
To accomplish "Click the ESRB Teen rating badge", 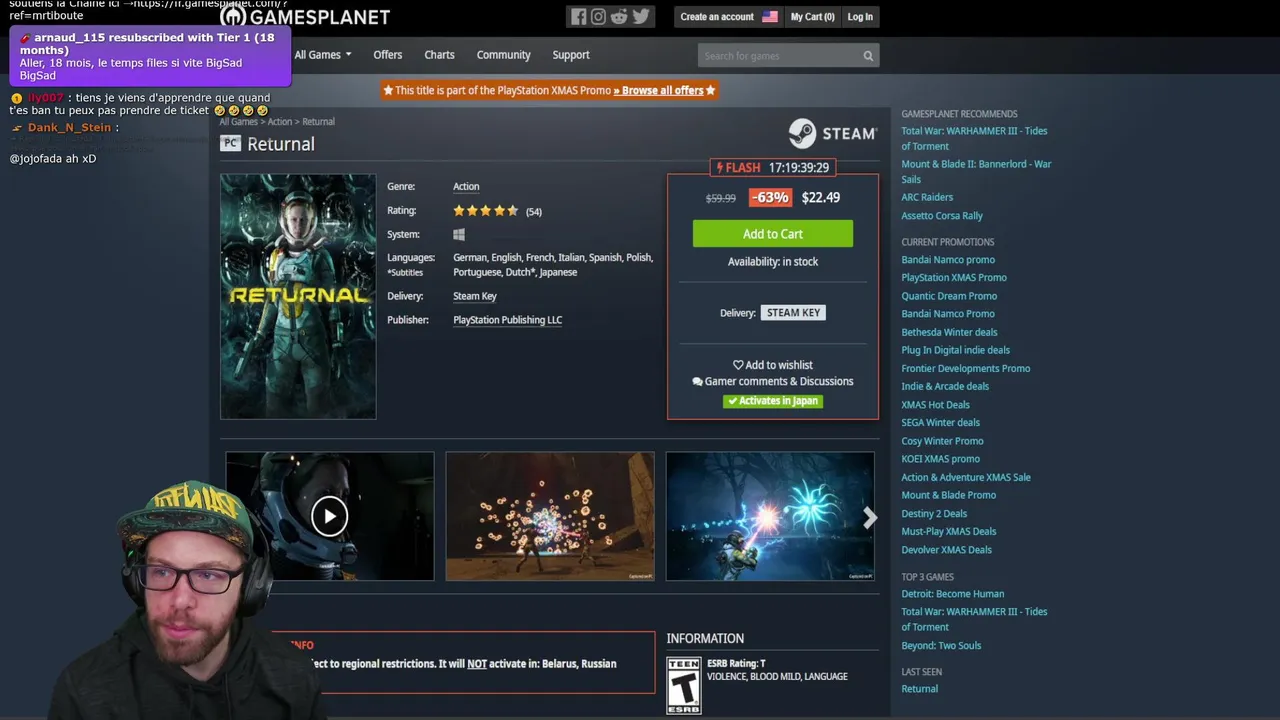I will [684, 686].
